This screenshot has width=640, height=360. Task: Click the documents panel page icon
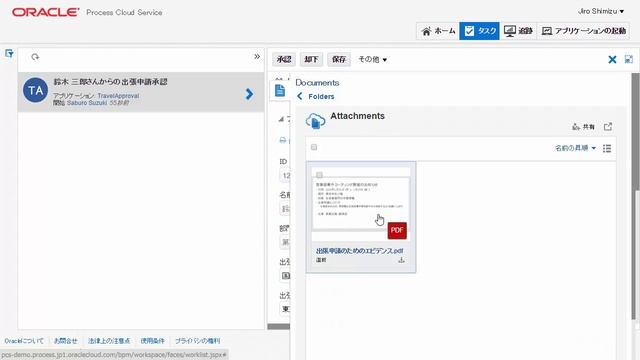pos(280,90)
